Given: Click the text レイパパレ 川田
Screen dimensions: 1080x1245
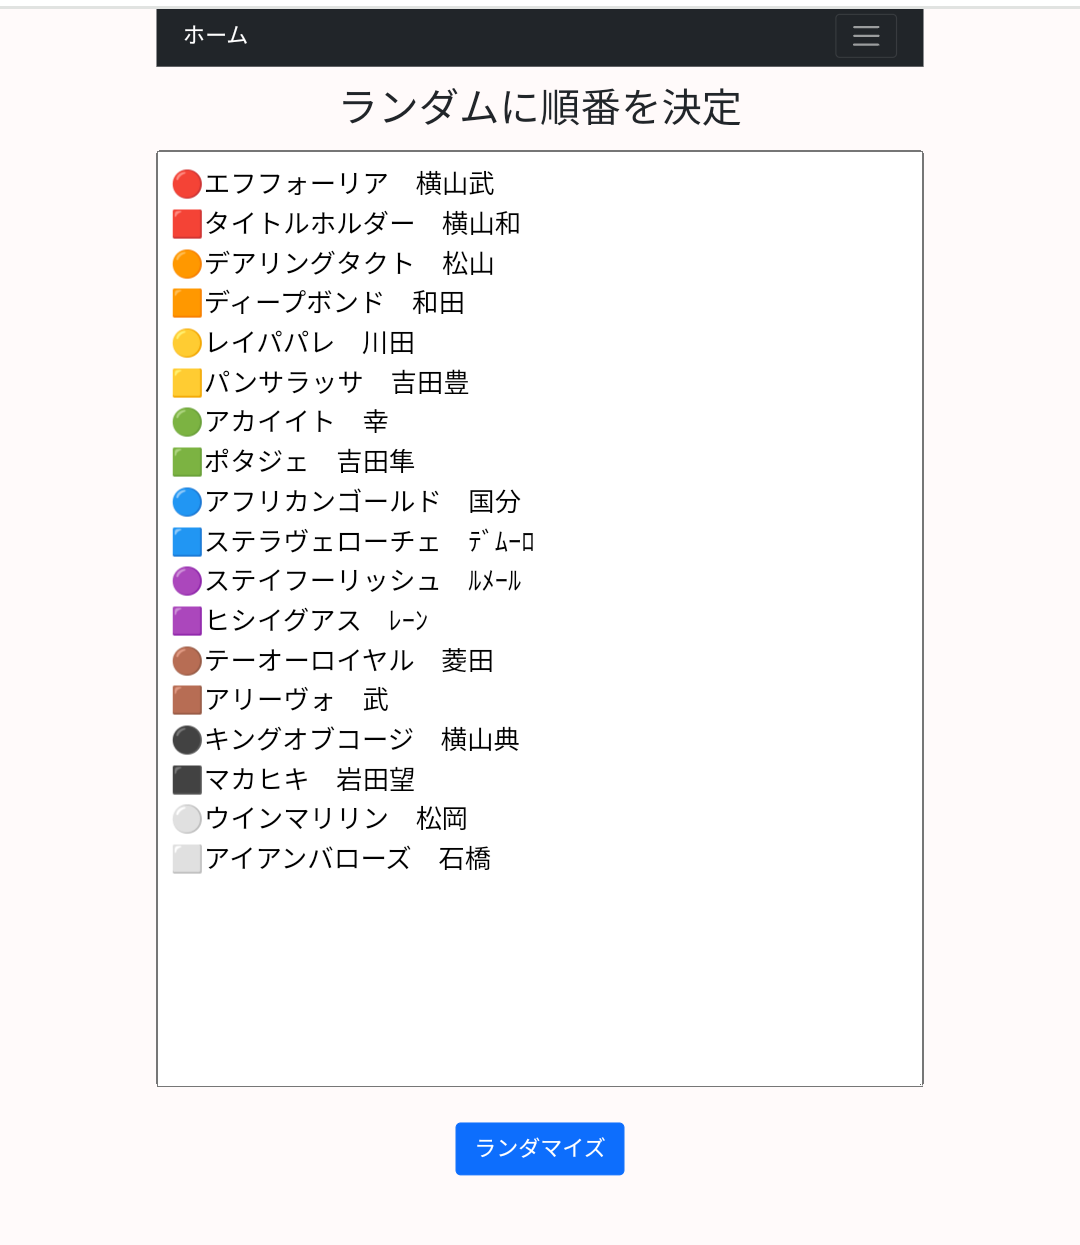Looking at the screenshot, I should coord(310,343).
